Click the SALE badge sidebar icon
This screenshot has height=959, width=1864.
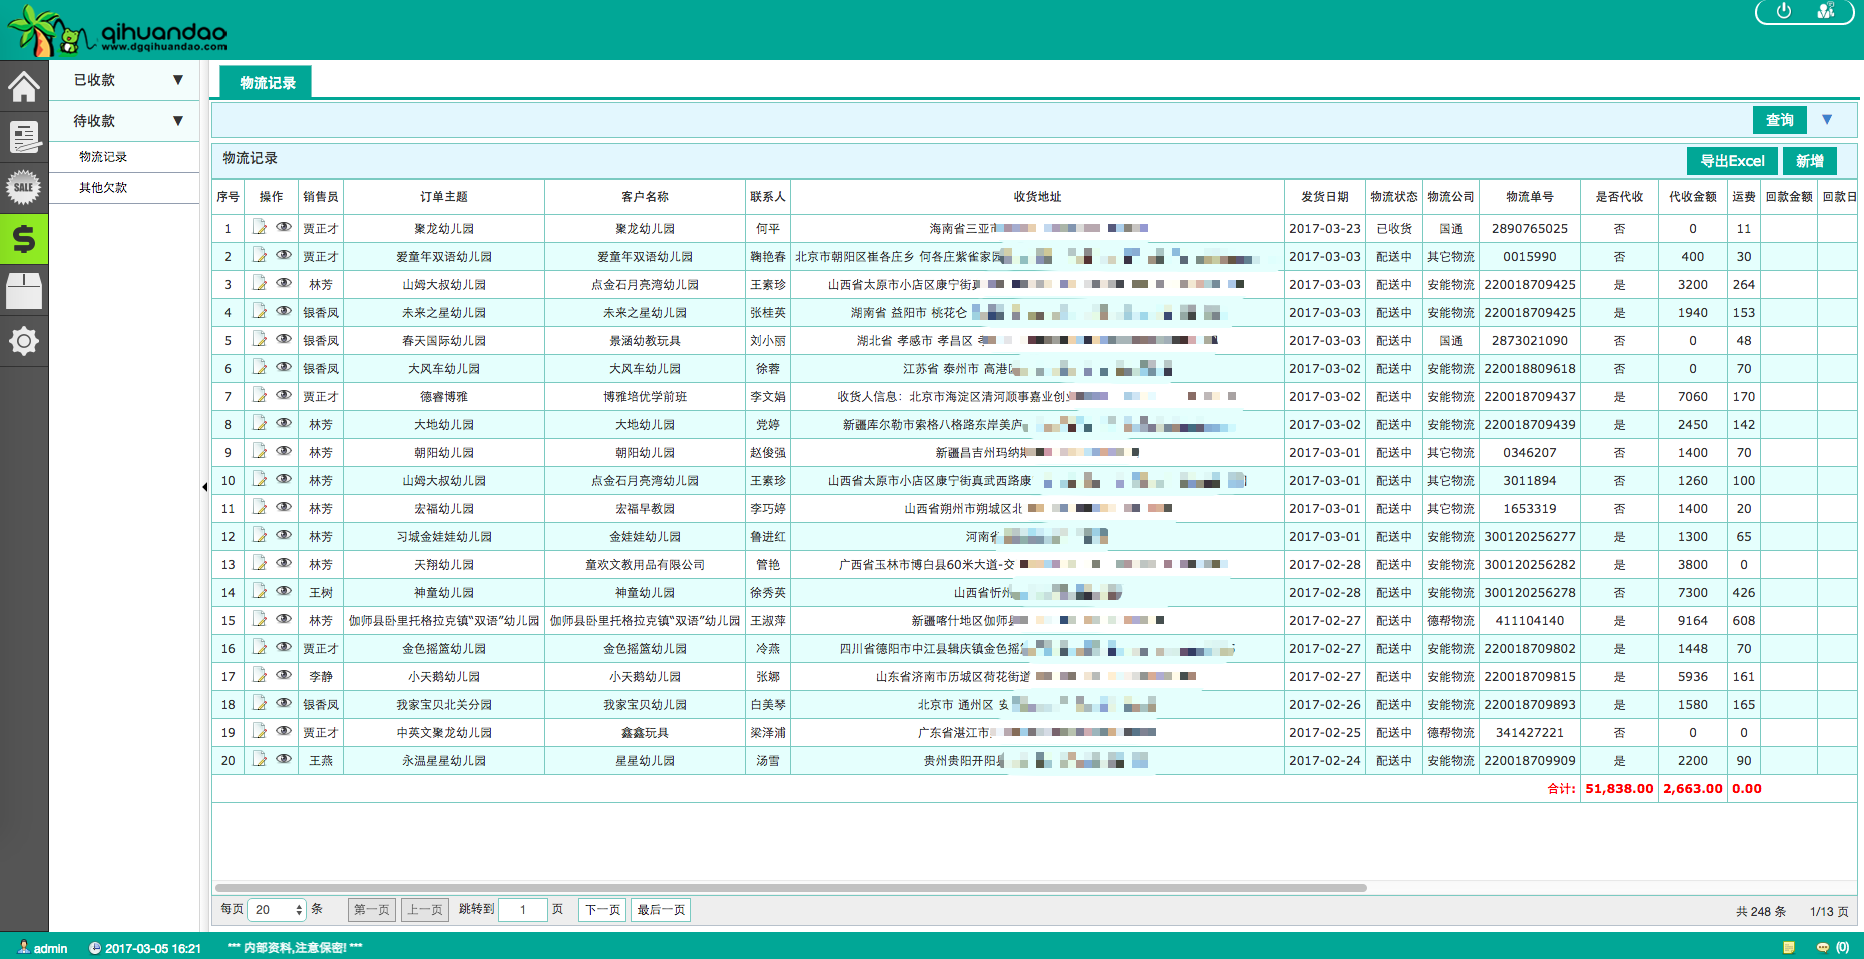pos(24,187)
